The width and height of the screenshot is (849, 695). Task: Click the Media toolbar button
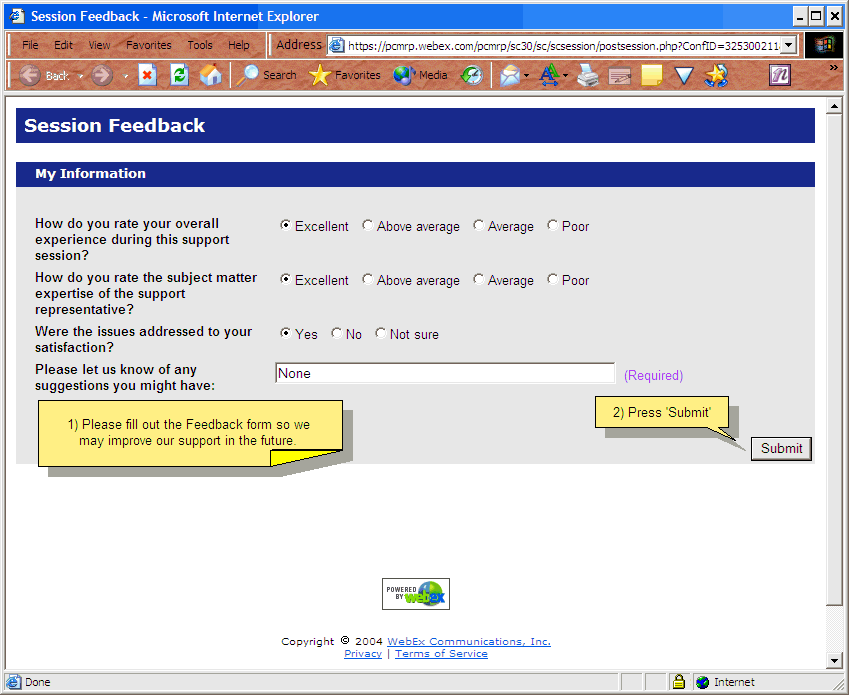[x=420, y=75]
